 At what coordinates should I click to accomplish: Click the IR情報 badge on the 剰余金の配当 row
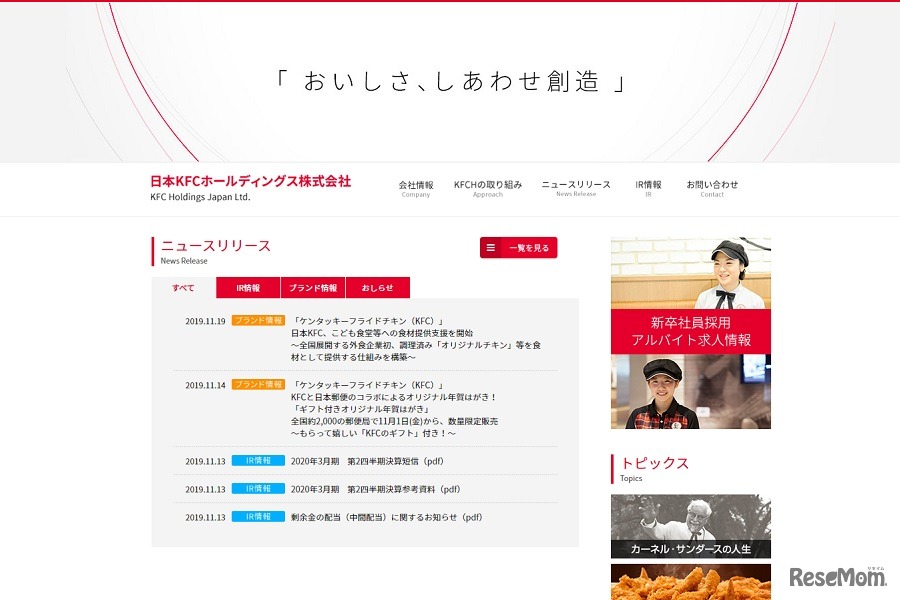coord(255,518)
